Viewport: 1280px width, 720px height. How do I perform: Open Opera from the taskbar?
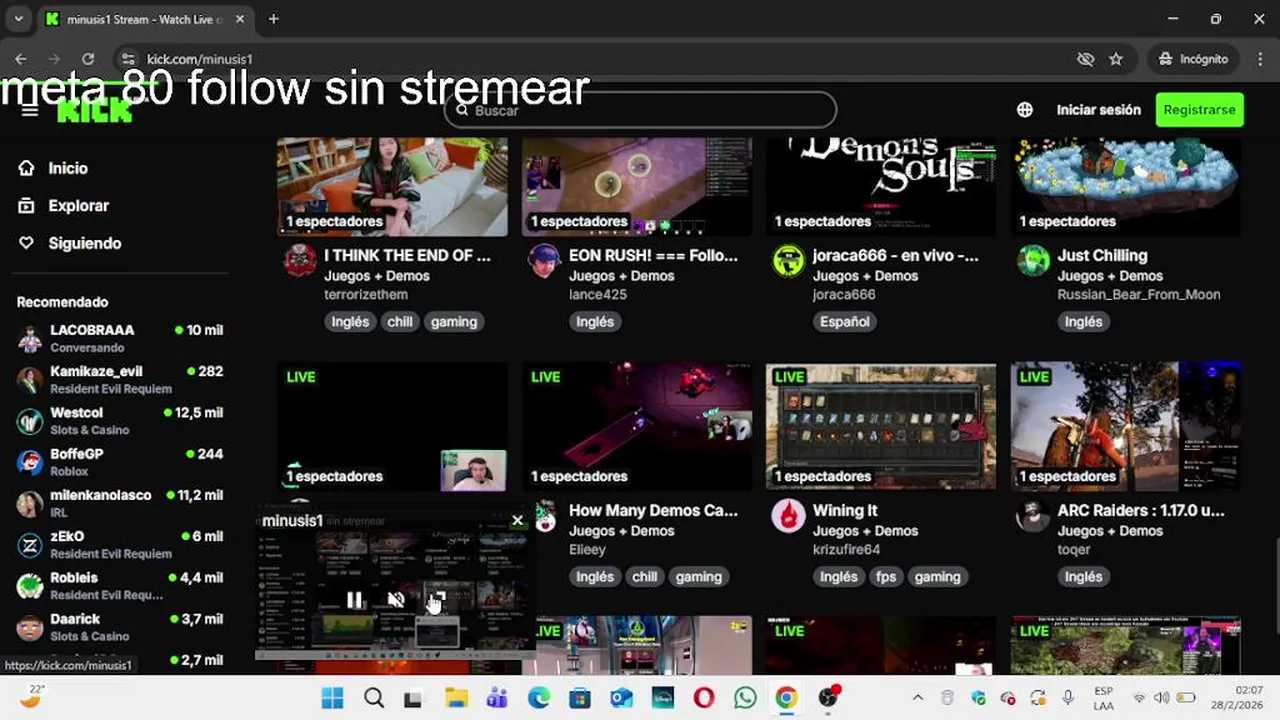704,698
